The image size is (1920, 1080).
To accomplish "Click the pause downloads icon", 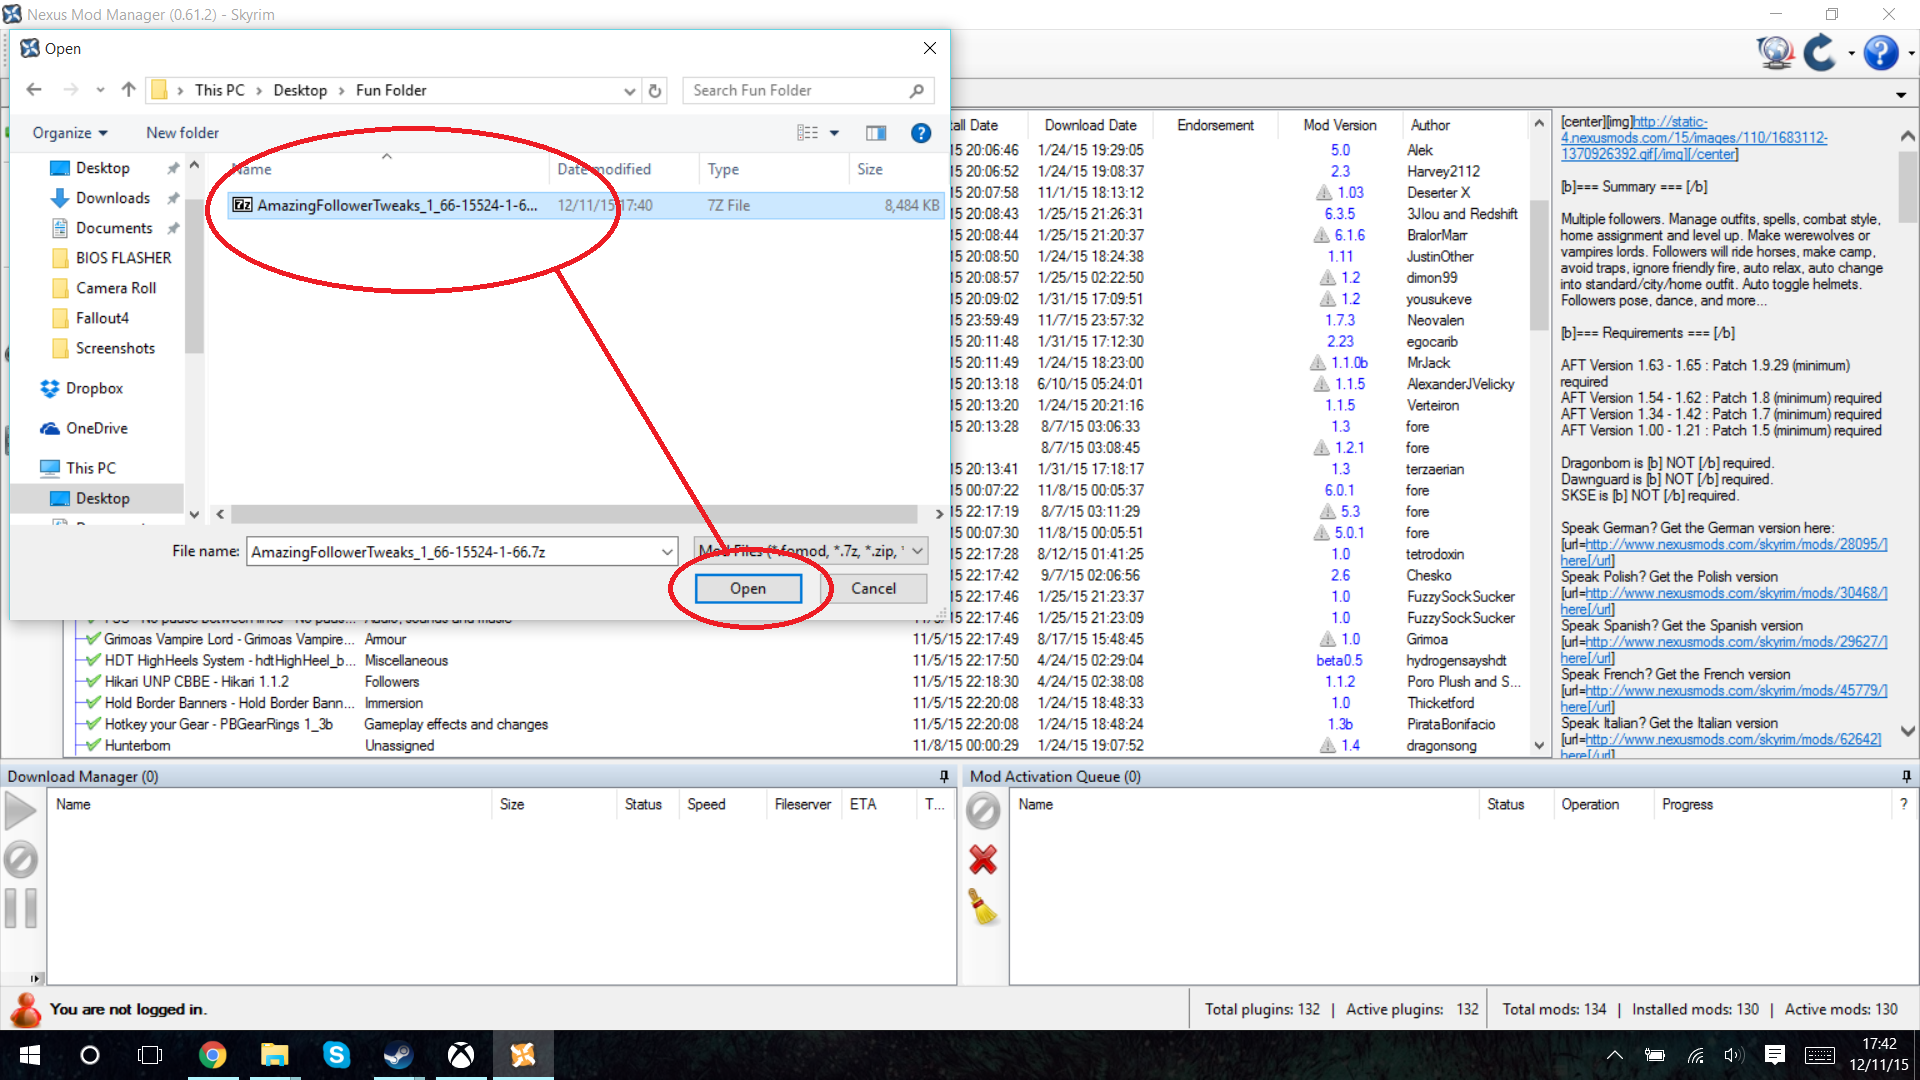I will click(22, 908).
